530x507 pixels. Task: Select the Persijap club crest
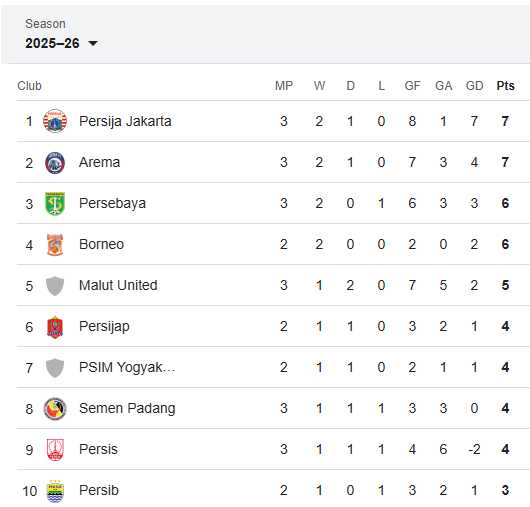click(x=55, y=327)
